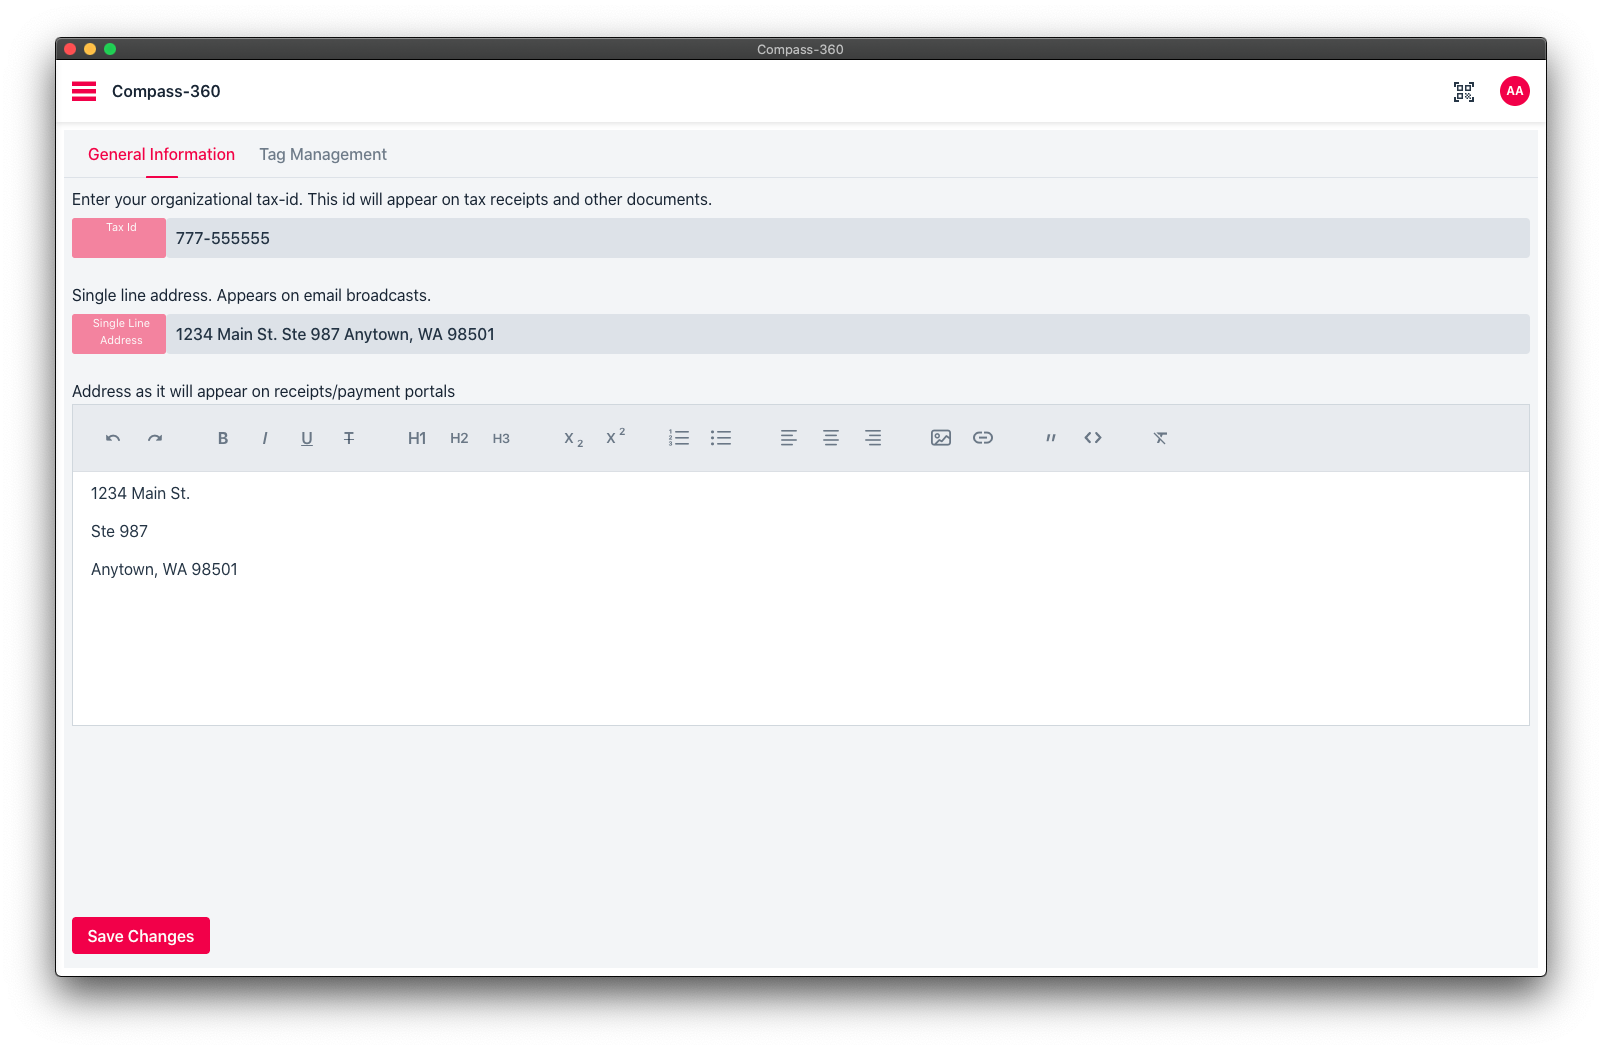Click into the Tax Id input field
This screenshot has height=1050, width=1602.
tap(847, 238)
